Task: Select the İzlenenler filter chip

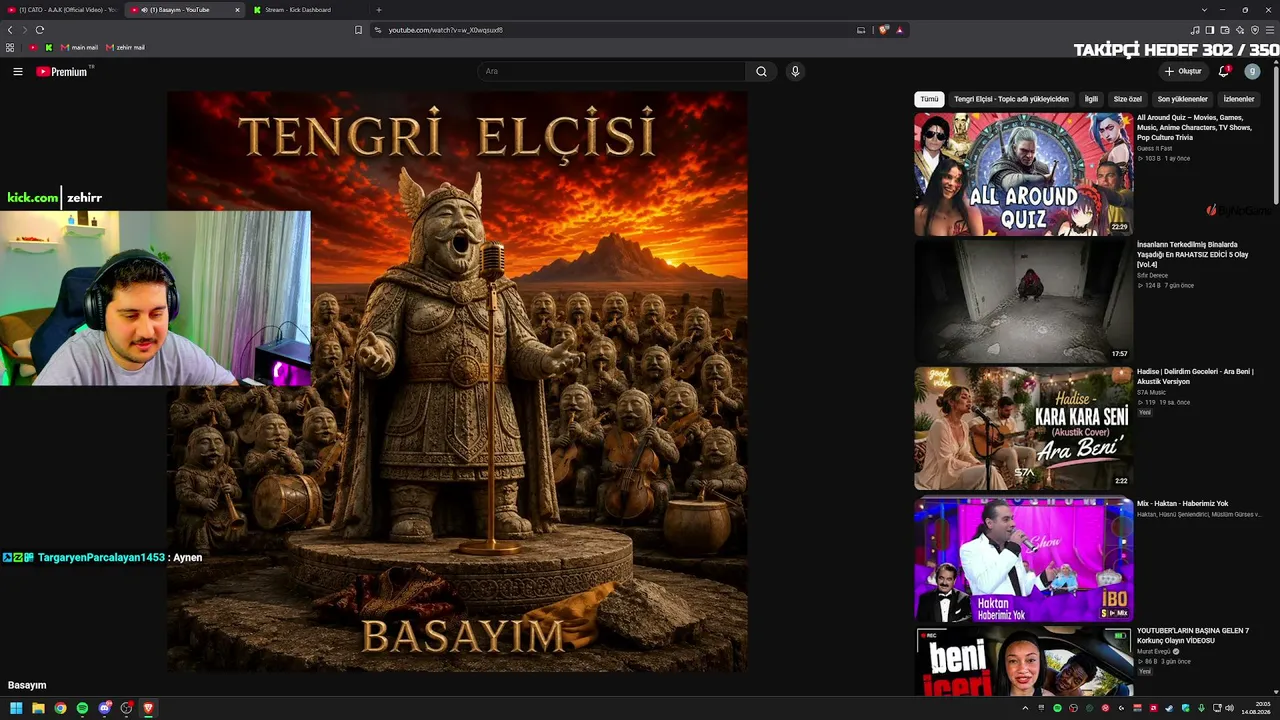Action: [1239, 99]
